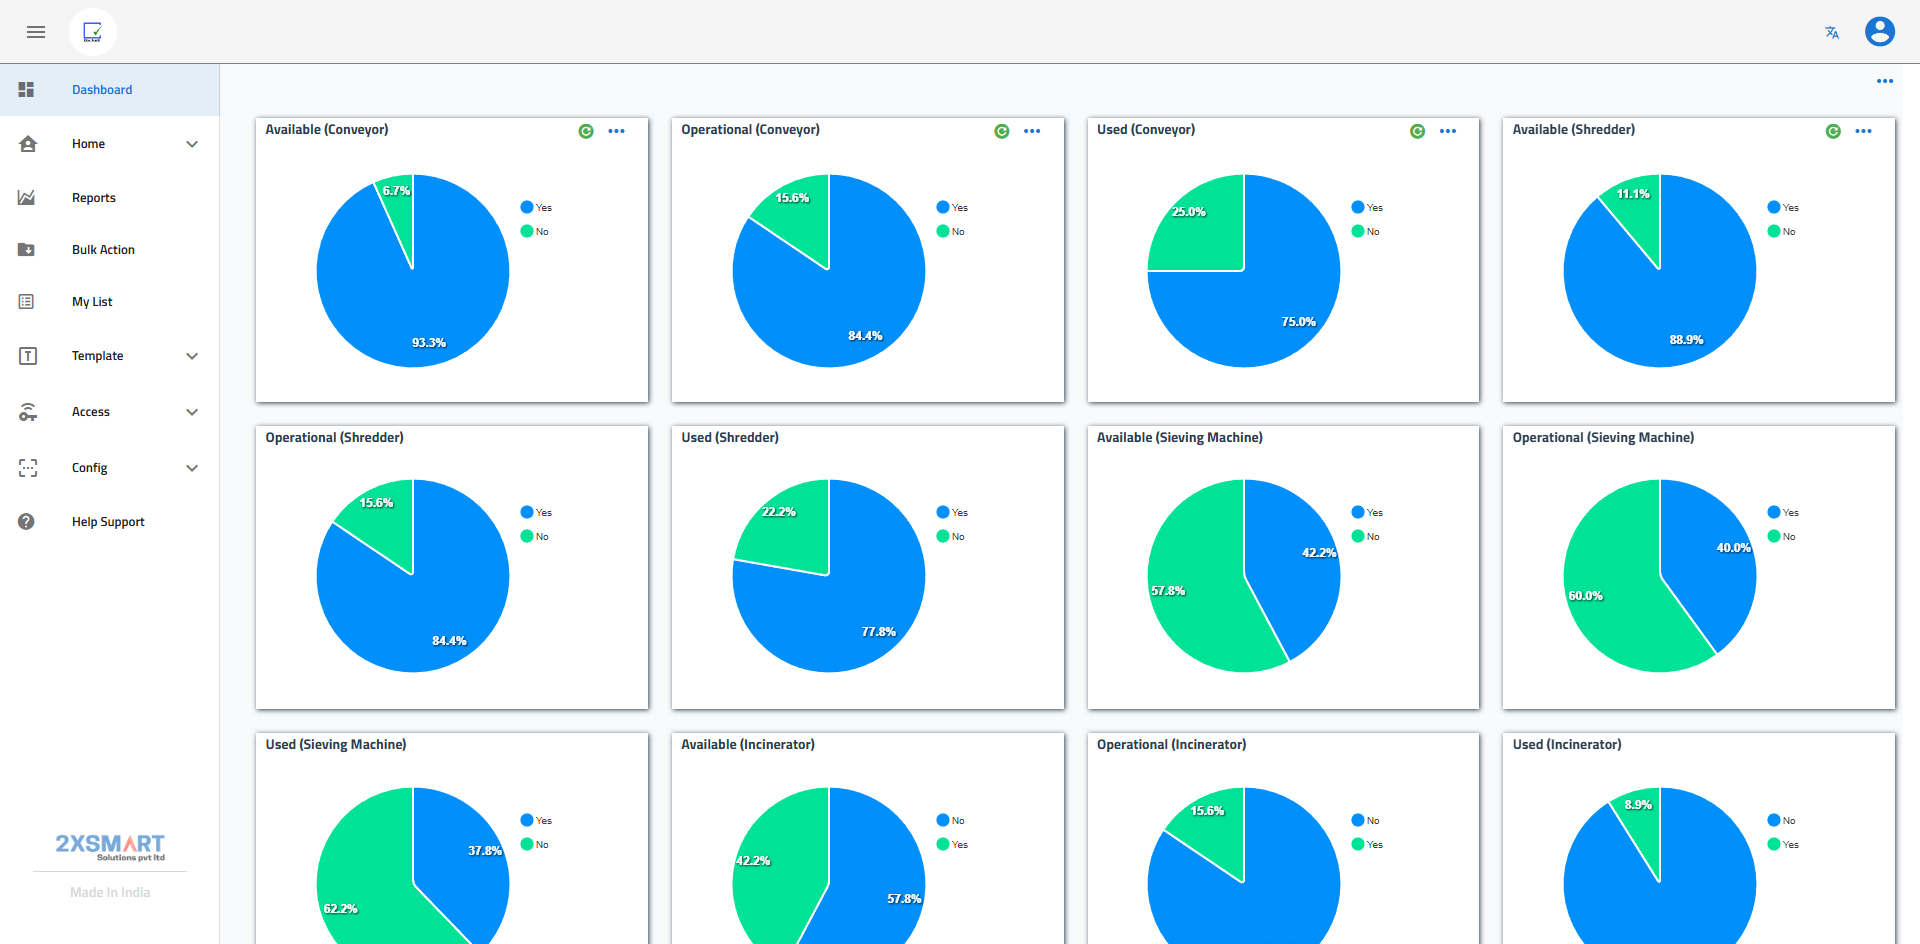Screen dimensions: 1920x944
Task: Click the green 57.8% slice in Available (Sieving Machine)
Action: (x=1195, y=600)
